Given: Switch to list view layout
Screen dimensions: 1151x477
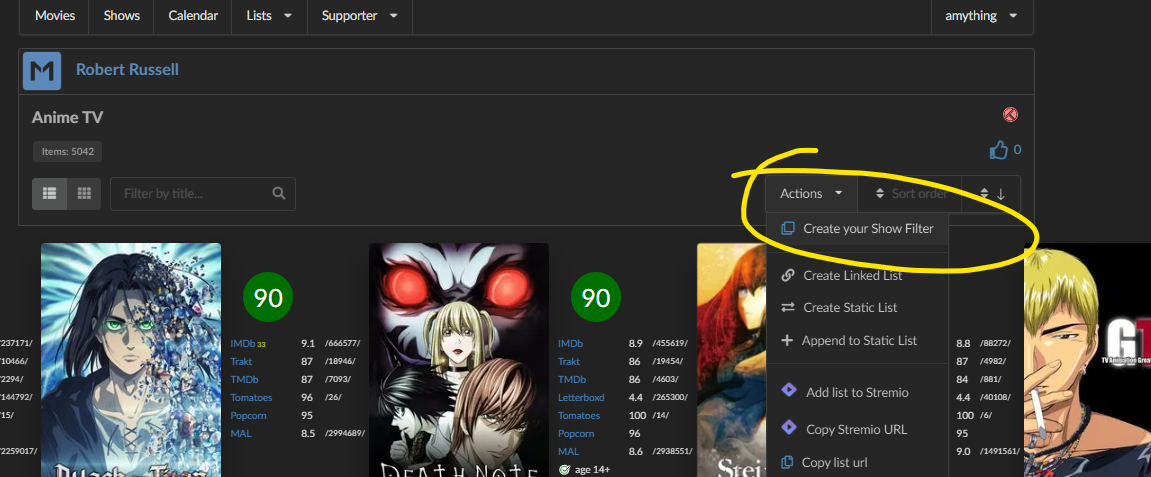Looking at the screenshot, I should (49, 194).
